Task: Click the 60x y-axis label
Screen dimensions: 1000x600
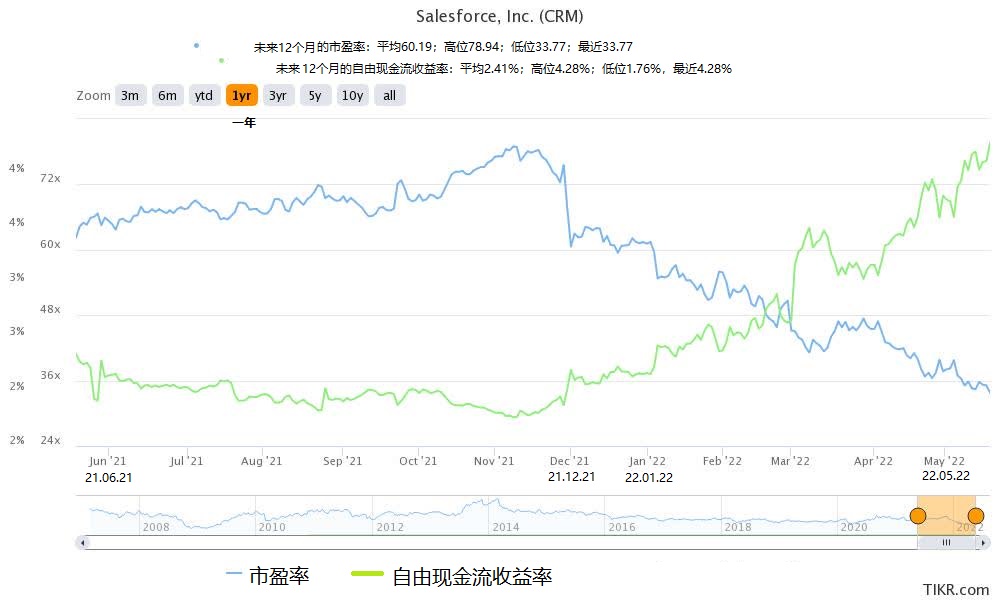Action: (50, 244)
